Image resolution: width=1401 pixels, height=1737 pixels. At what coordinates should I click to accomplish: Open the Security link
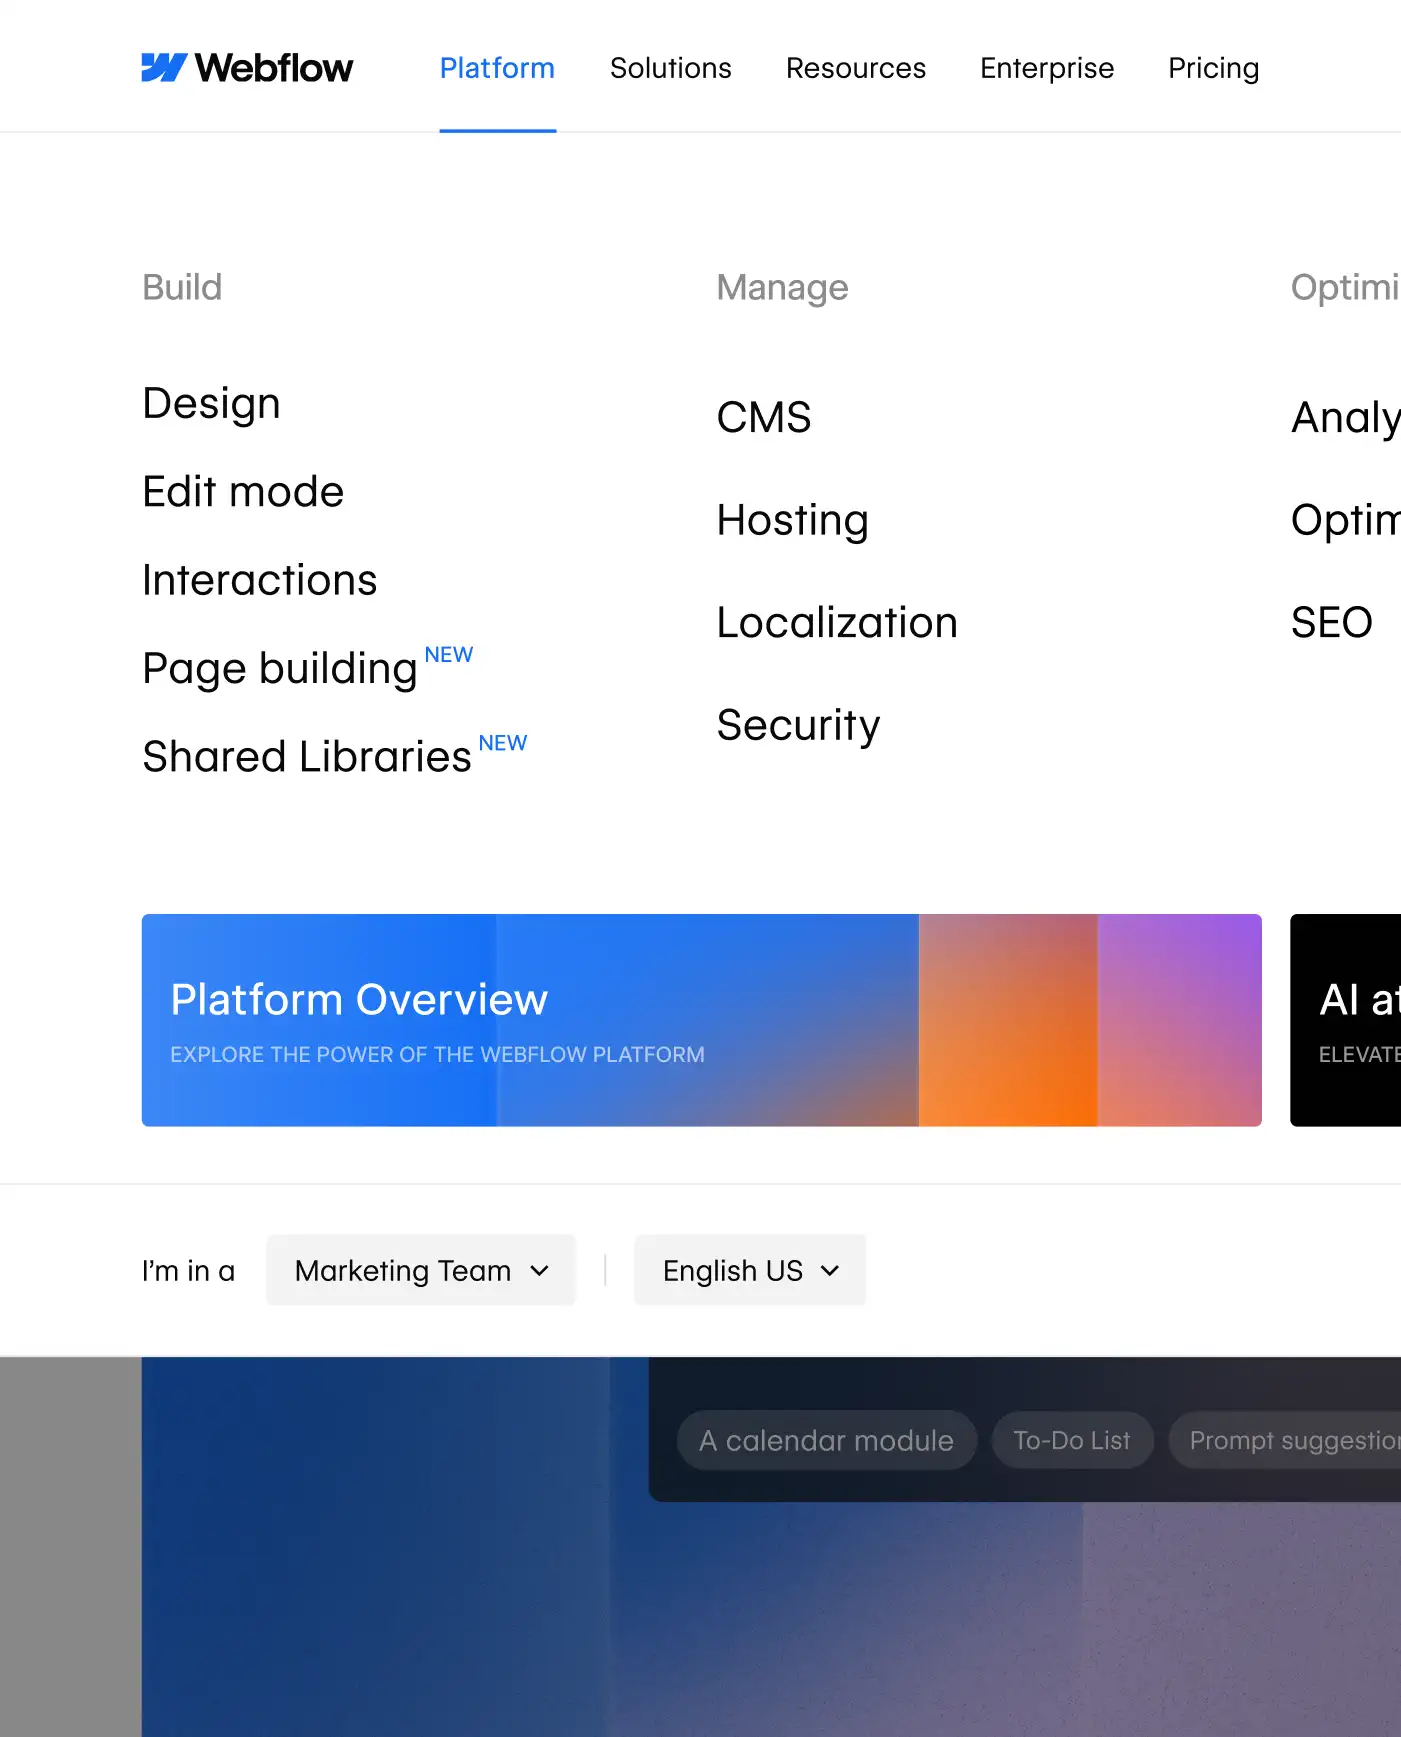click(x=799, y=725)
